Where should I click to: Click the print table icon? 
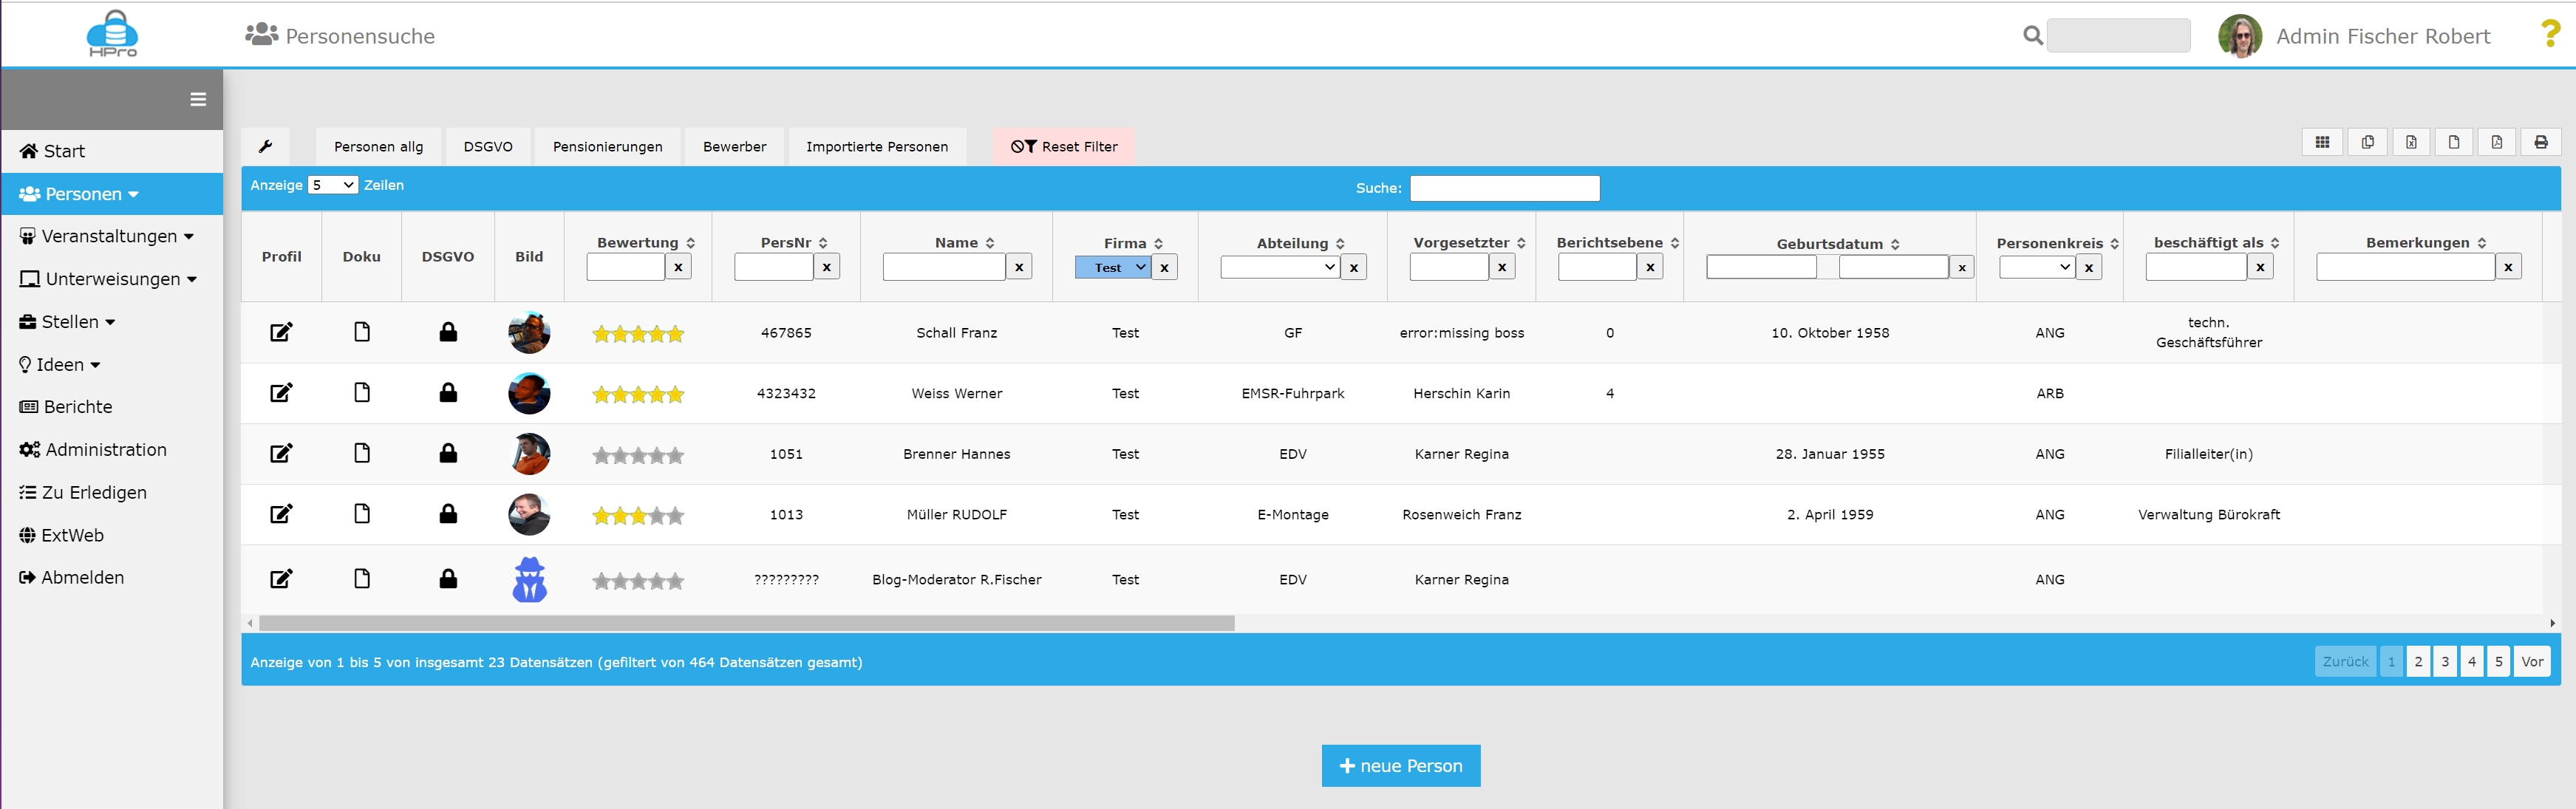pos(2540,143)
